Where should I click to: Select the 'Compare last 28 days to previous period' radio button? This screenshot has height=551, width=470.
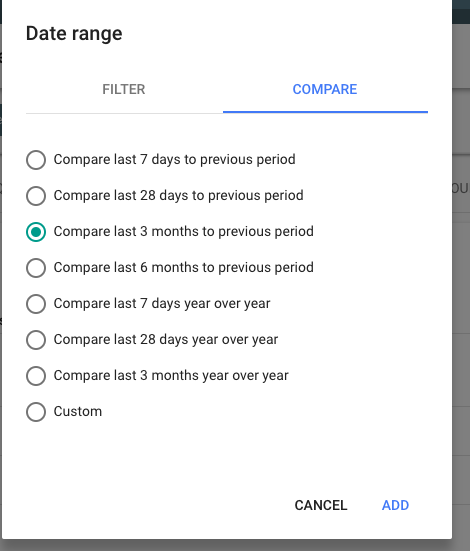pyautogui.click(x=36, y=196)
